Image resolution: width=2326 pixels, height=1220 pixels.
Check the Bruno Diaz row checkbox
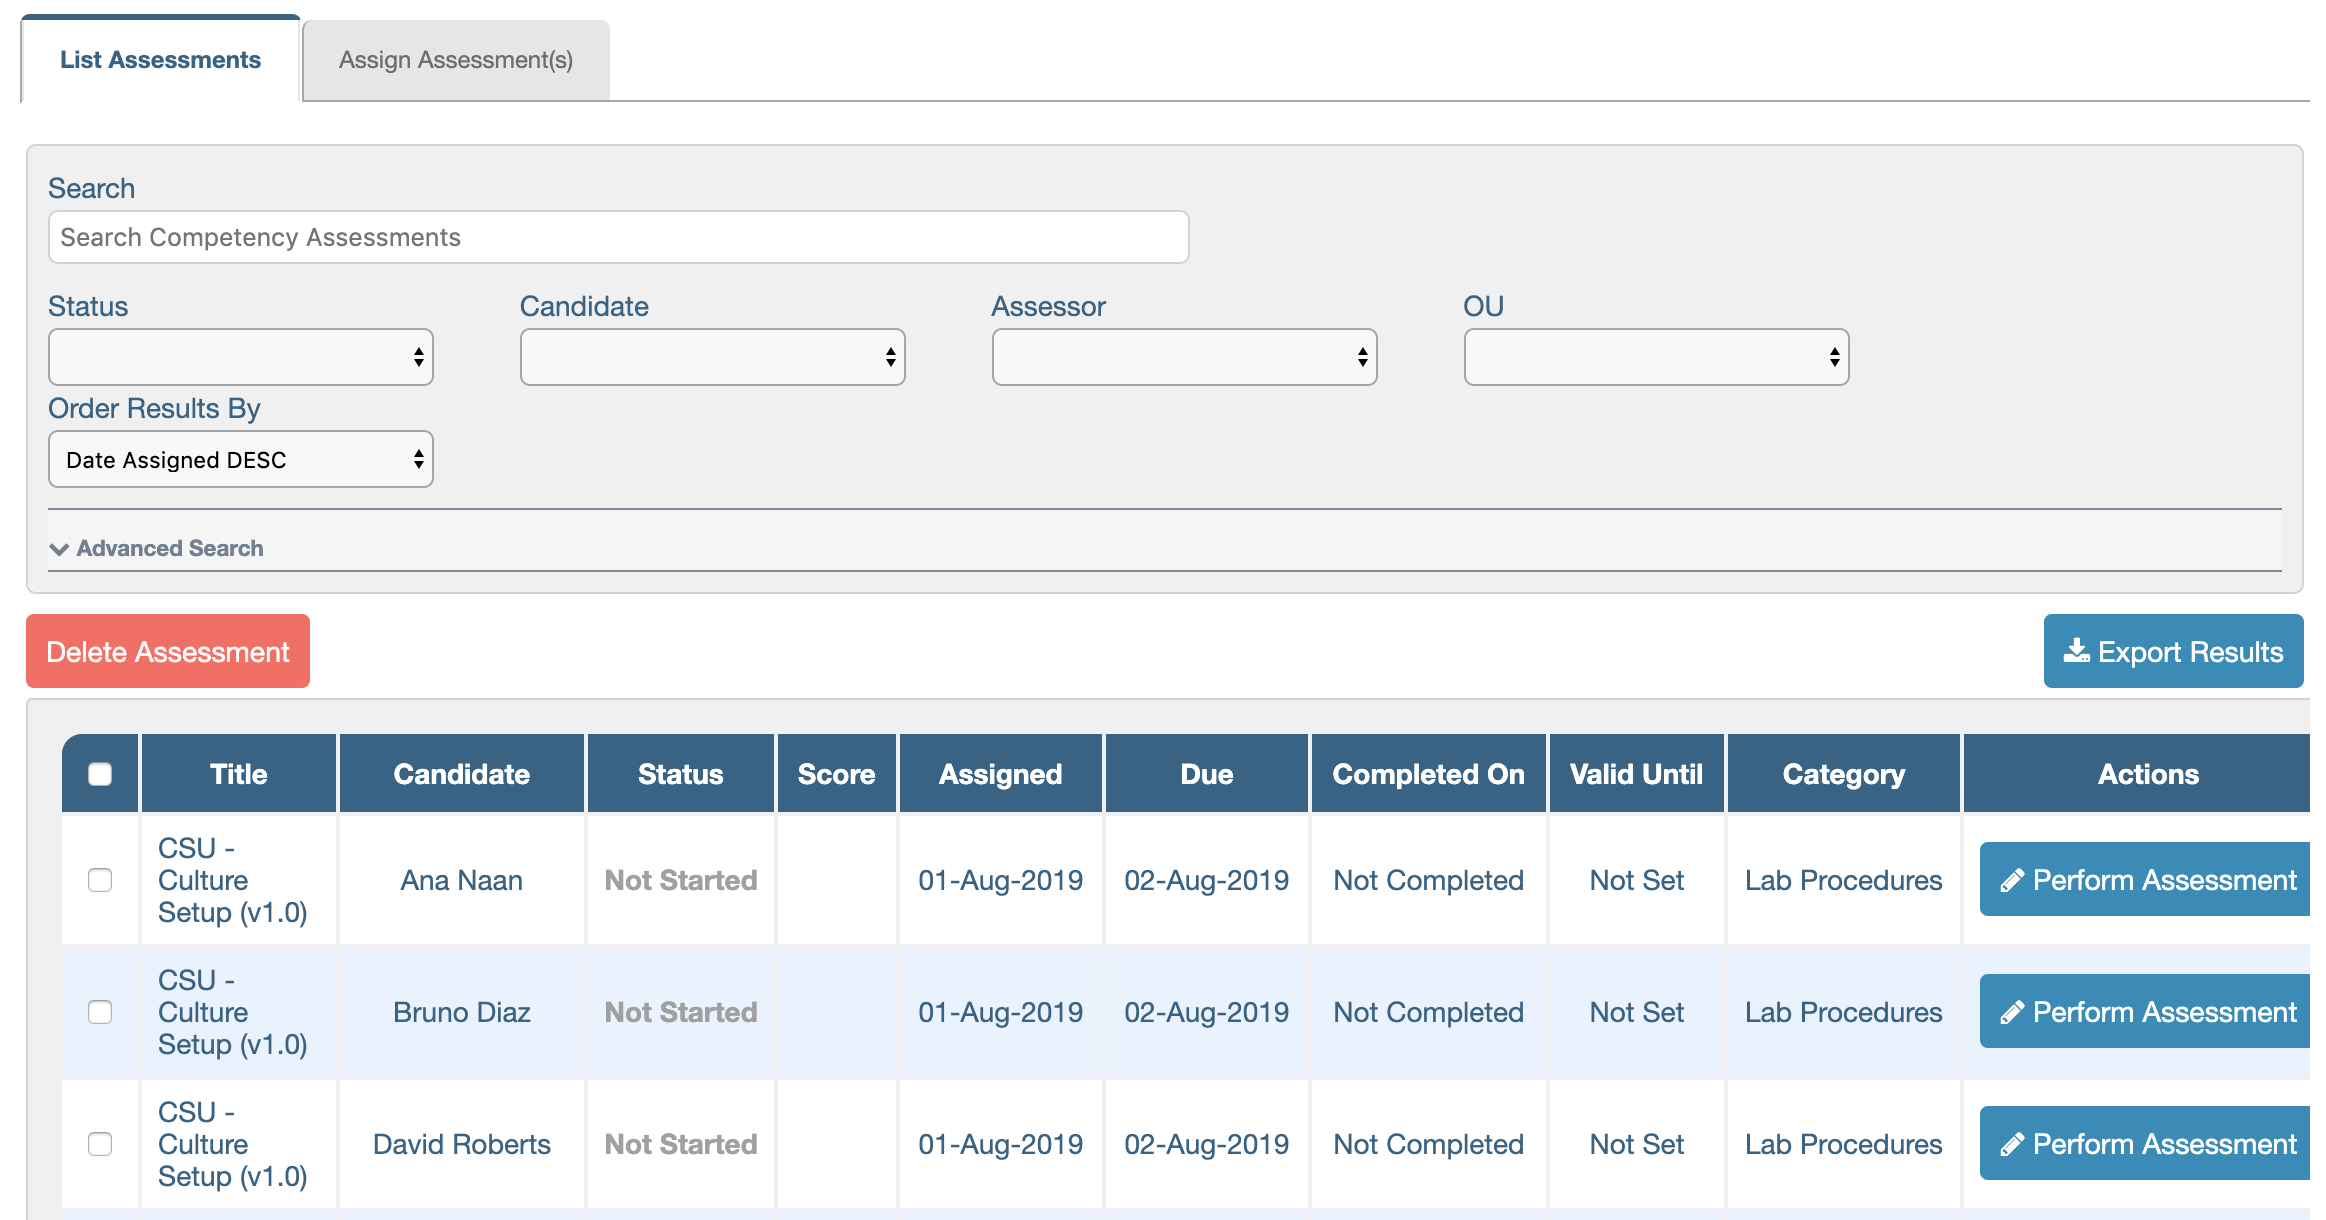coord(100,1012)
